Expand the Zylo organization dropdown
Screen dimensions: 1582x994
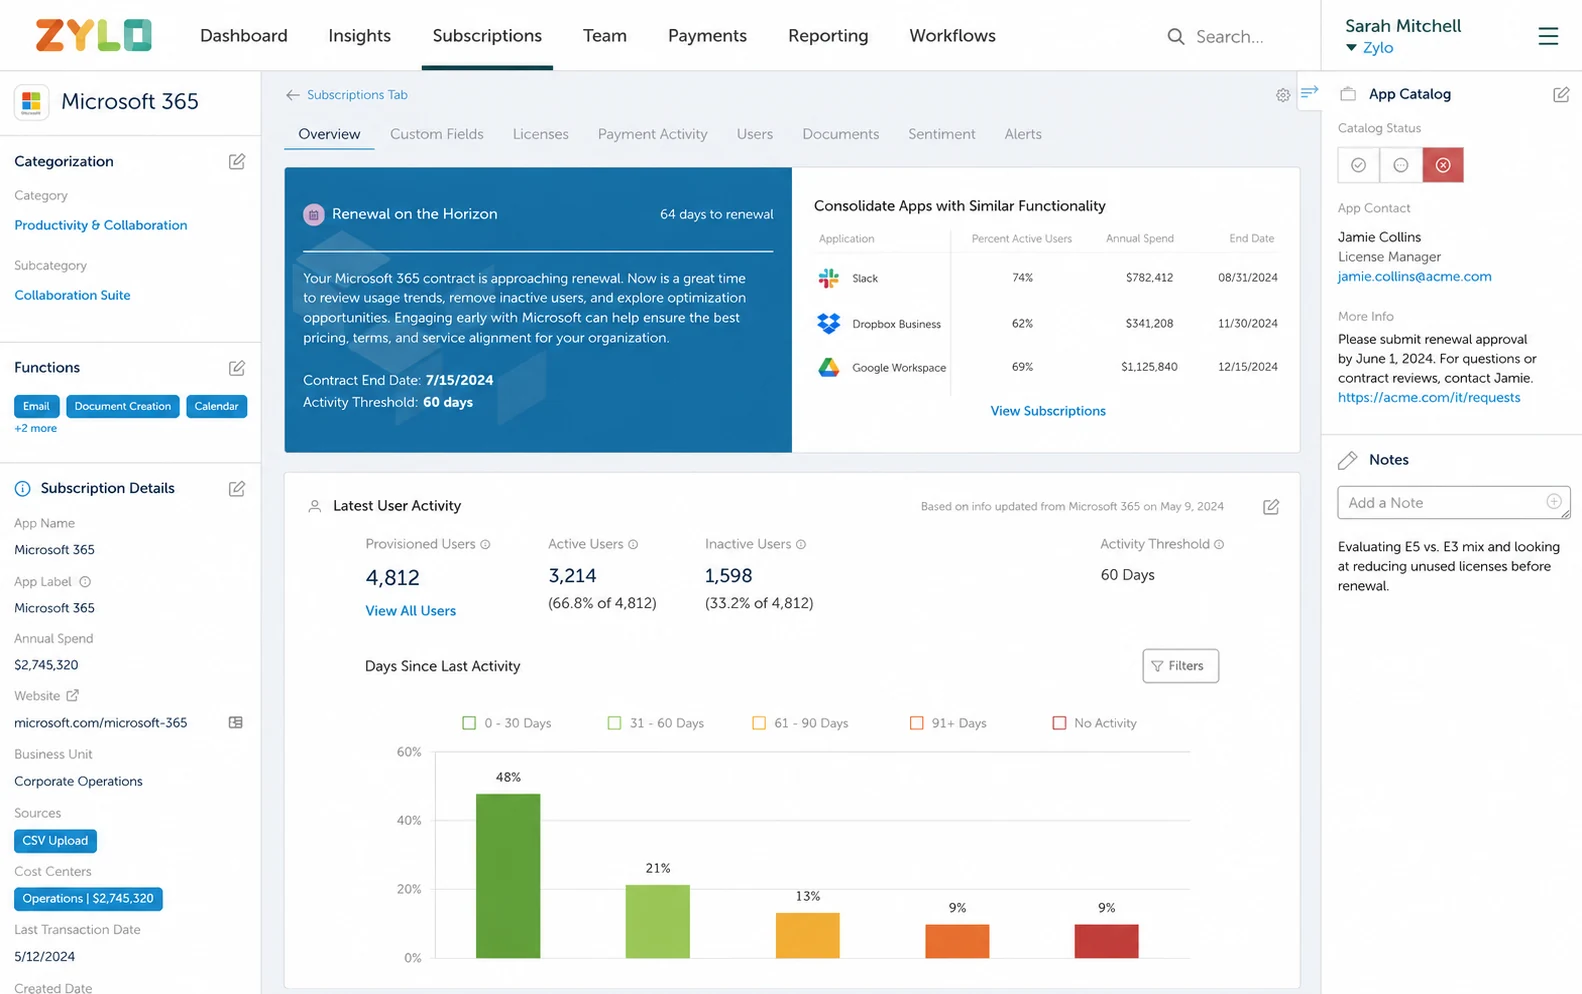click(x=1369, y=48)
